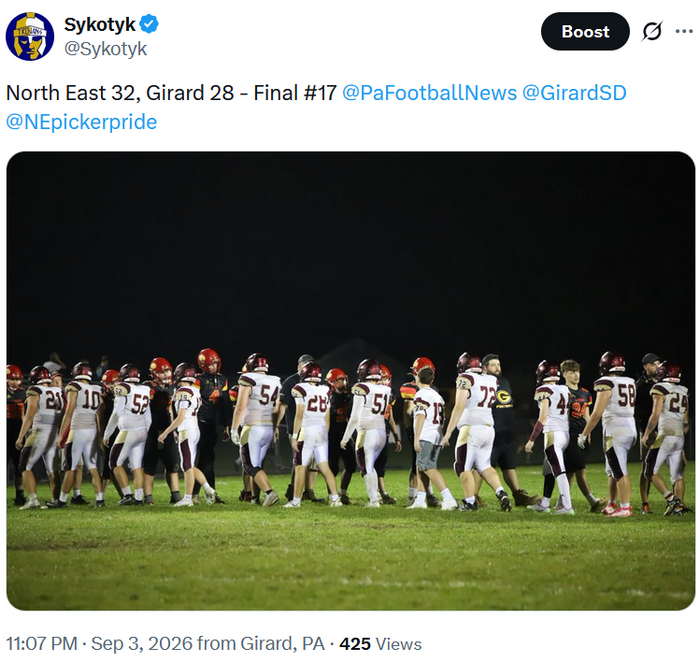Click the 425 Views count
700x663 pixels.
click(380, 644)
